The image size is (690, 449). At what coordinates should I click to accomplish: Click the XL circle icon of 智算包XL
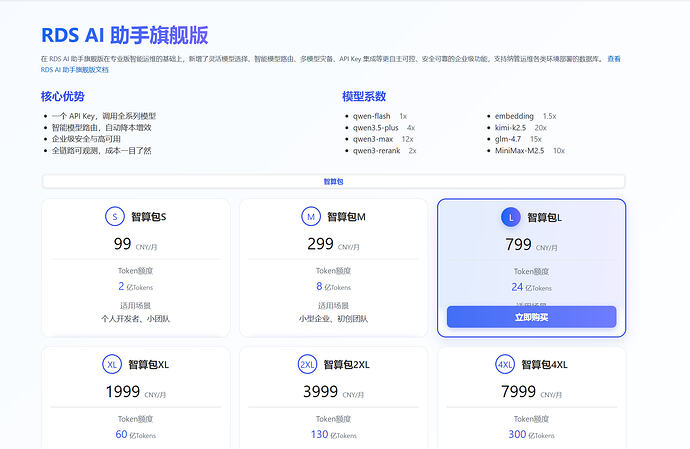coord(112,364)
